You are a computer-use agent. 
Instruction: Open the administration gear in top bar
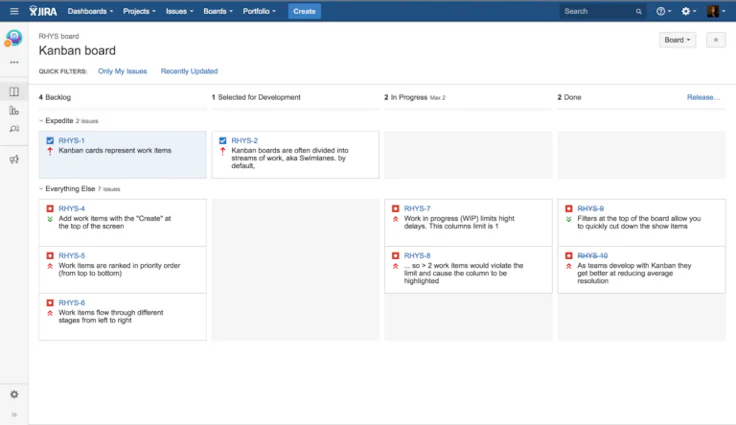pyautogui.click(x=687, y=11)
